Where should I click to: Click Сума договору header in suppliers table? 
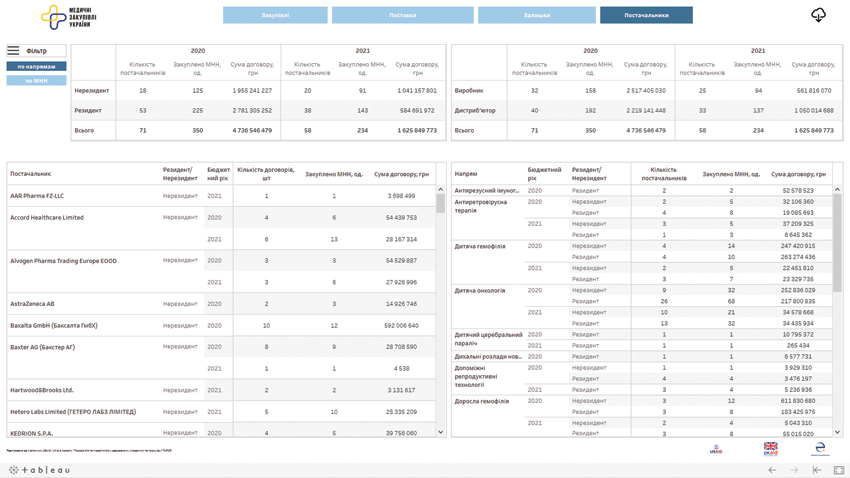tap(401, 174)
